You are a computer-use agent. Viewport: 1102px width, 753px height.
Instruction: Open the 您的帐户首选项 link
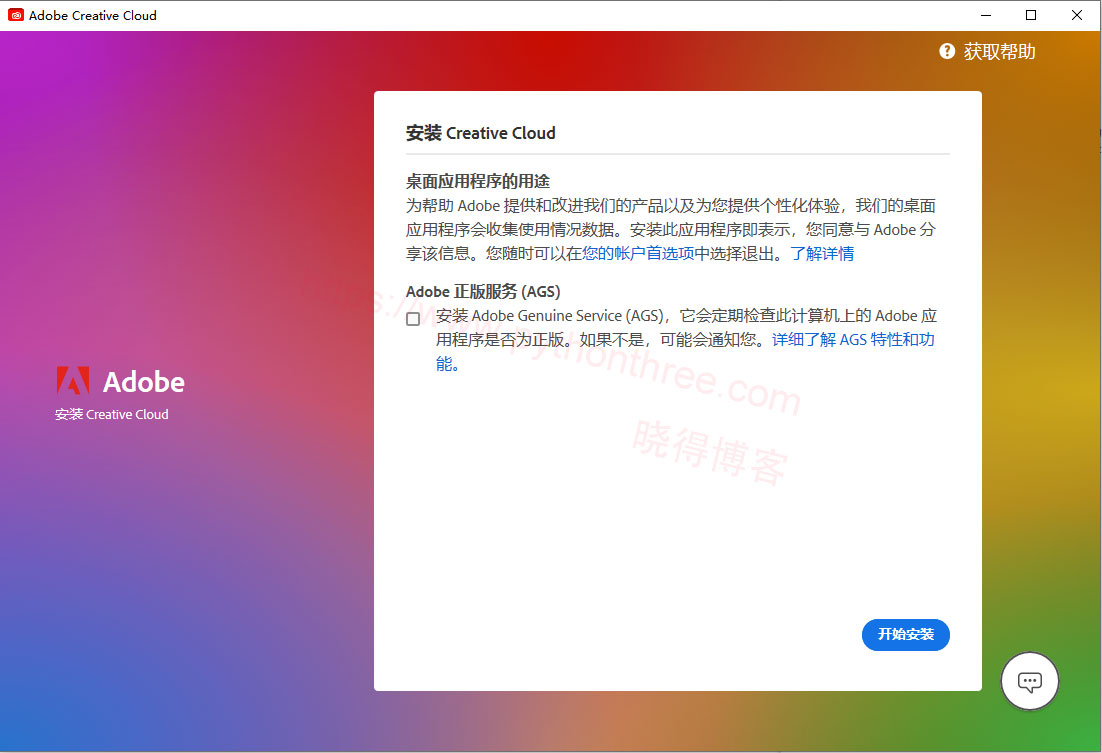click(x=637, y=253)
